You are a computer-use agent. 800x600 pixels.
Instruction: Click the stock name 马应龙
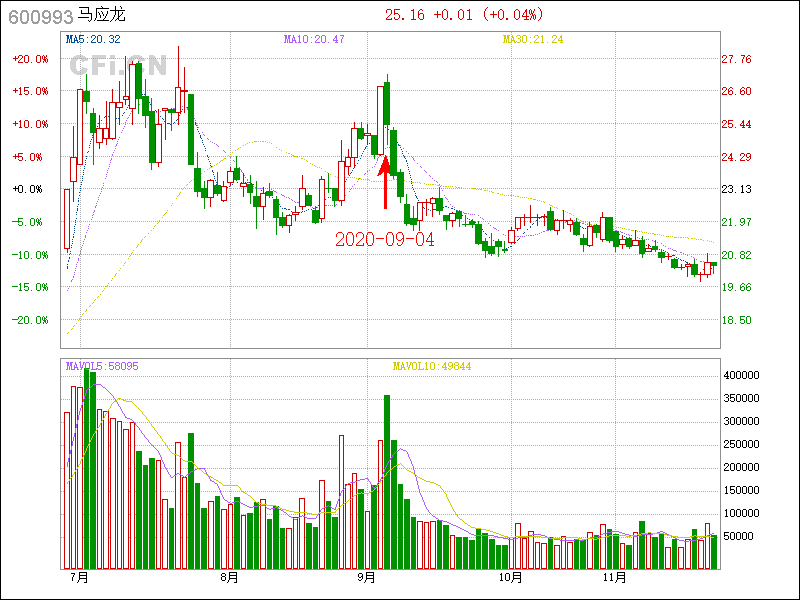click(101, 16)
